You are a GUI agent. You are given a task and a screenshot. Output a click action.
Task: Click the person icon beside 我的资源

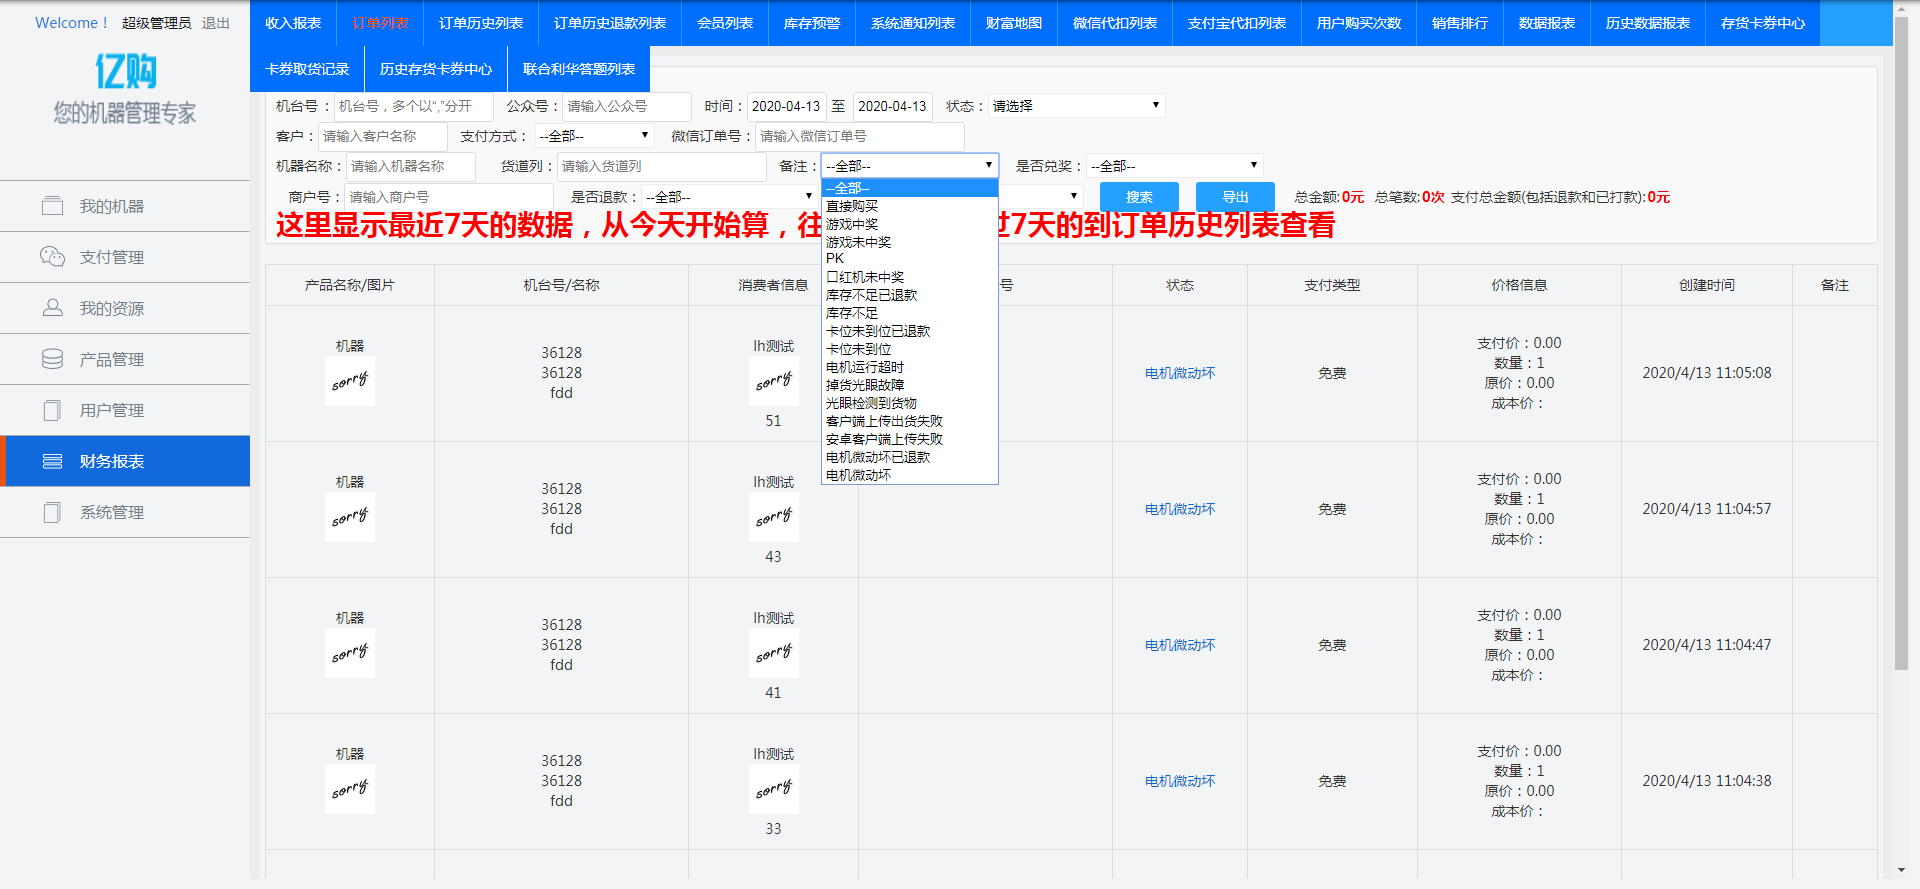[52, 308]
